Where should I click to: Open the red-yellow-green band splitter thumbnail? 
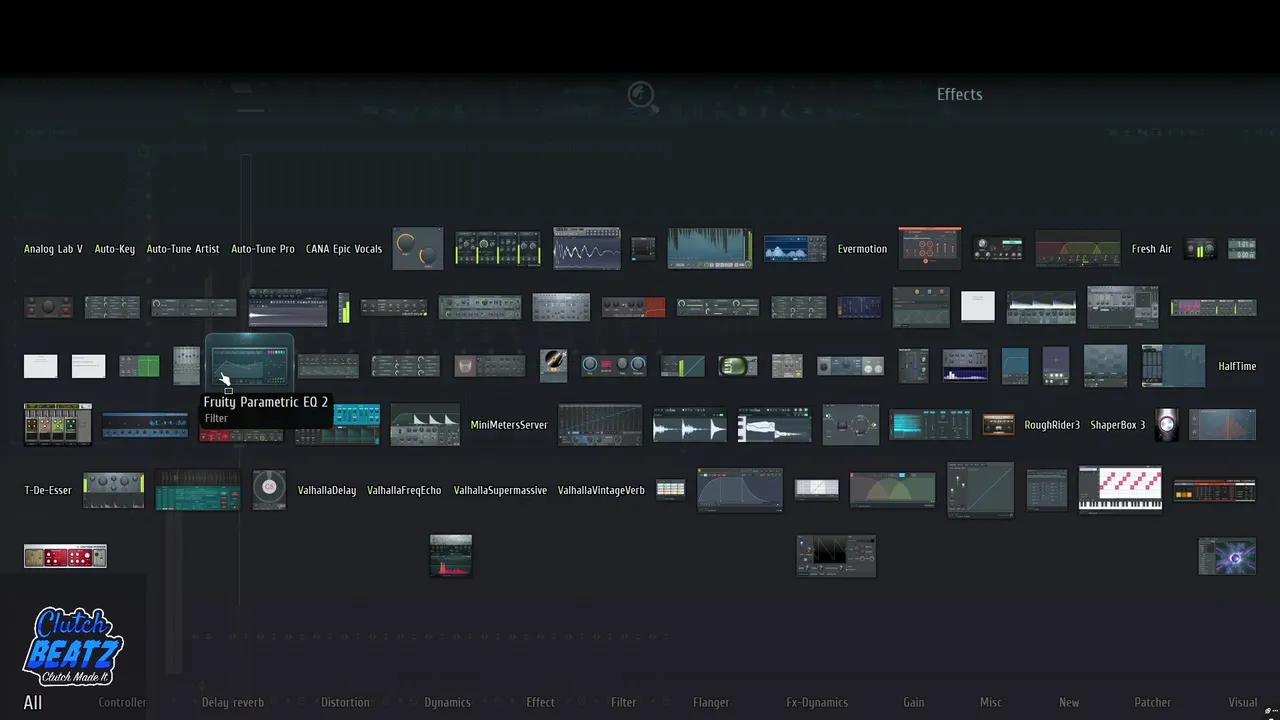coord(1077,249)
